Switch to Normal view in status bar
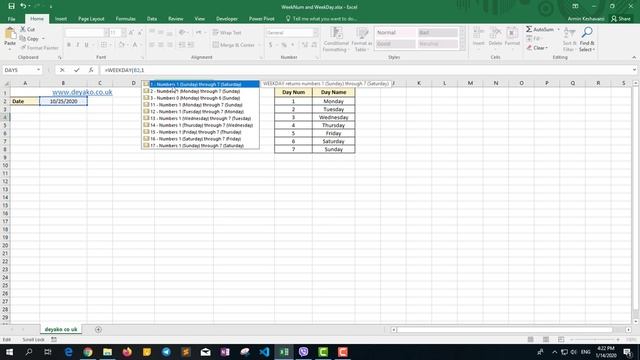640x360 pixels. 531,340
